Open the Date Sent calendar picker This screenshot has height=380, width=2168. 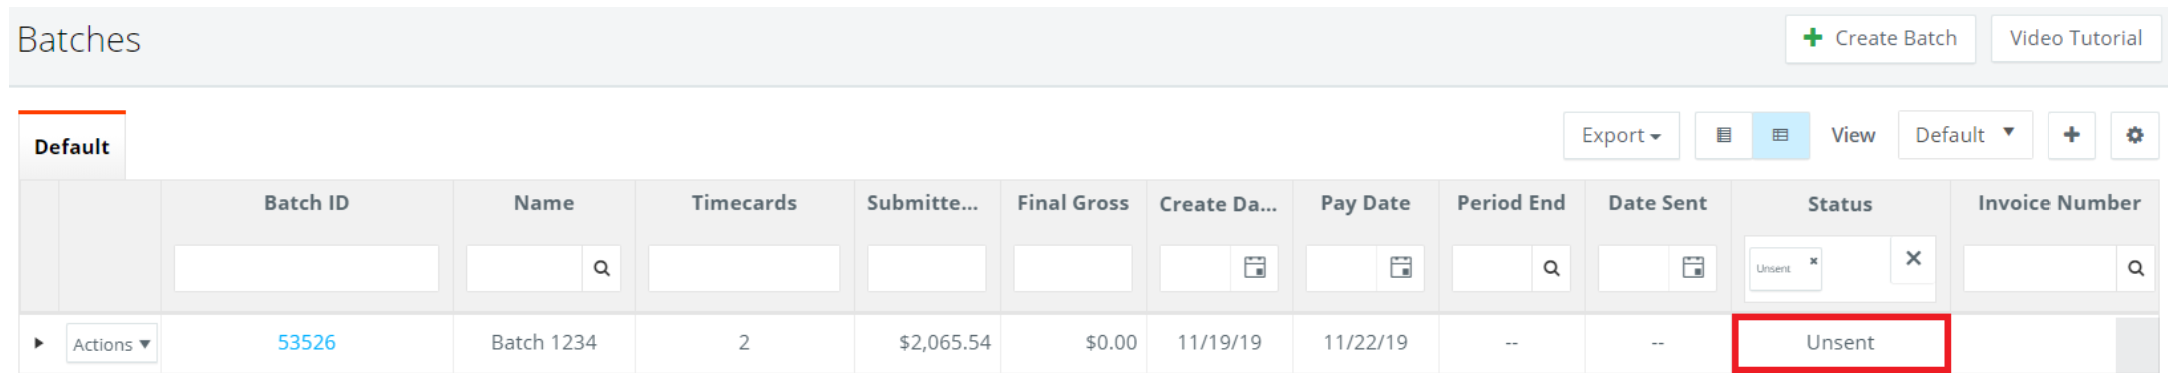1692,267
